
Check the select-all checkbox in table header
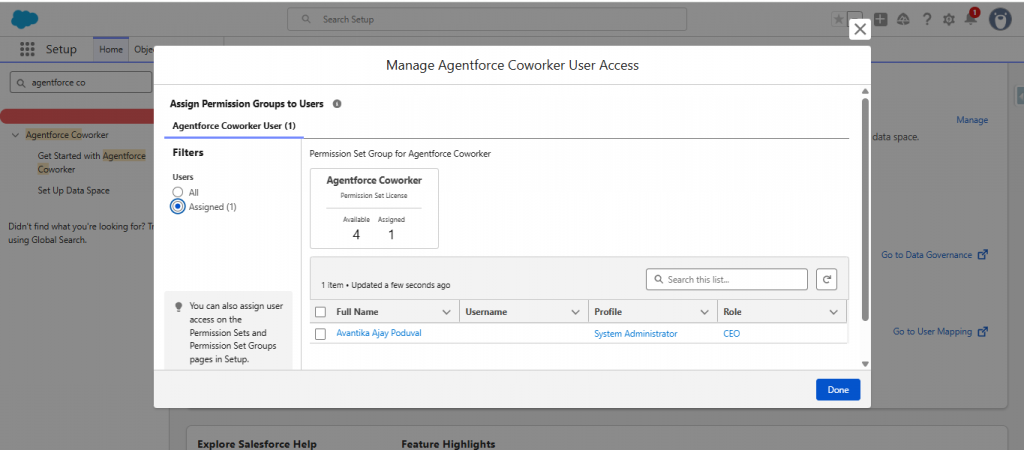coord(320,312)
